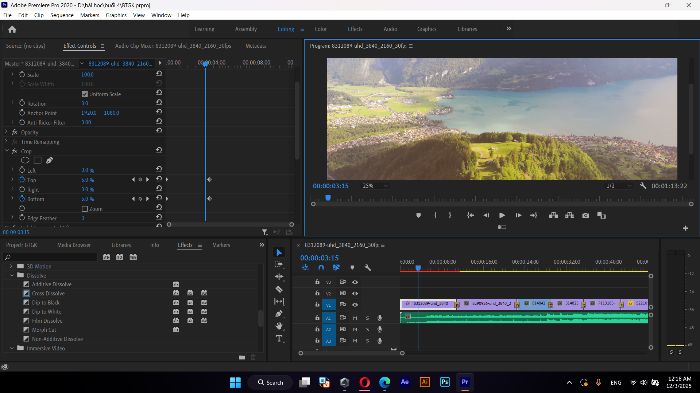The height and width of the screenshot is (393, 700).
Task: Toggle V1 track lock
Action: pos(317,305)
